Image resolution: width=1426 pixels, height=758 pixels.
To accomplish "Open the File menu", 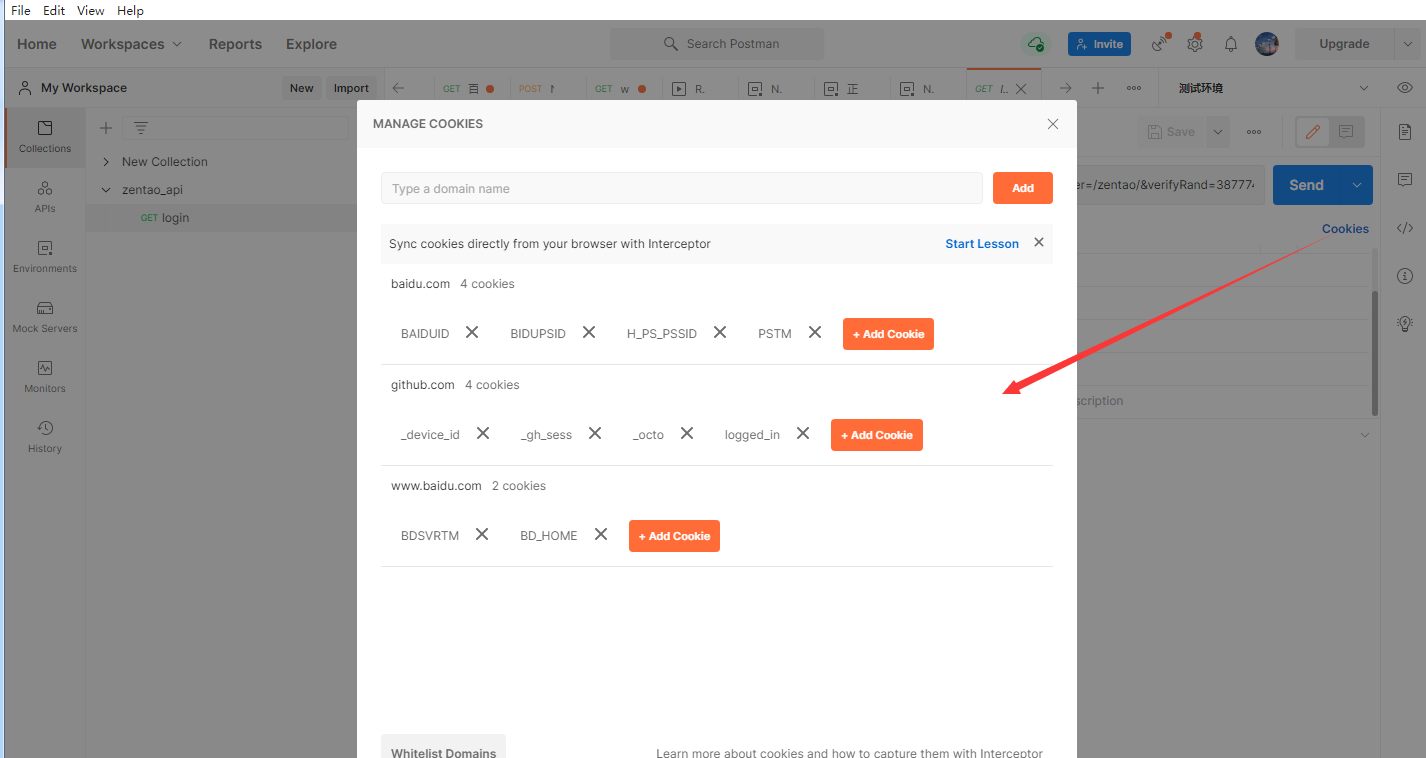I will click(x=20, y=10).
